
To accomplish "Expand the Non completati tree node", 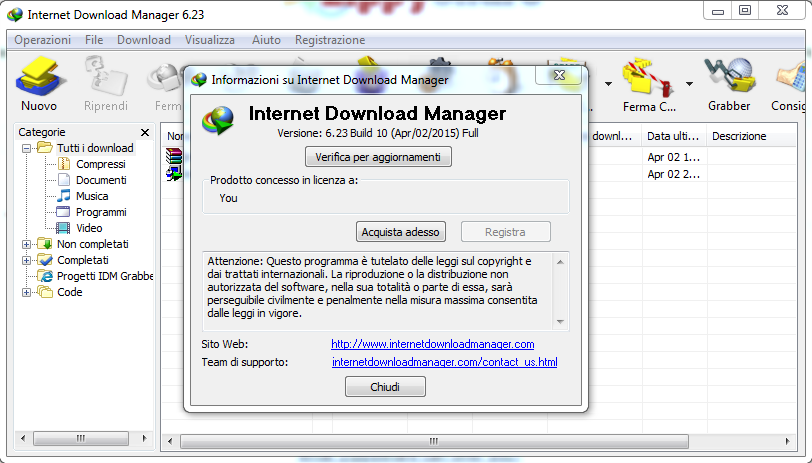I will 26,244.
